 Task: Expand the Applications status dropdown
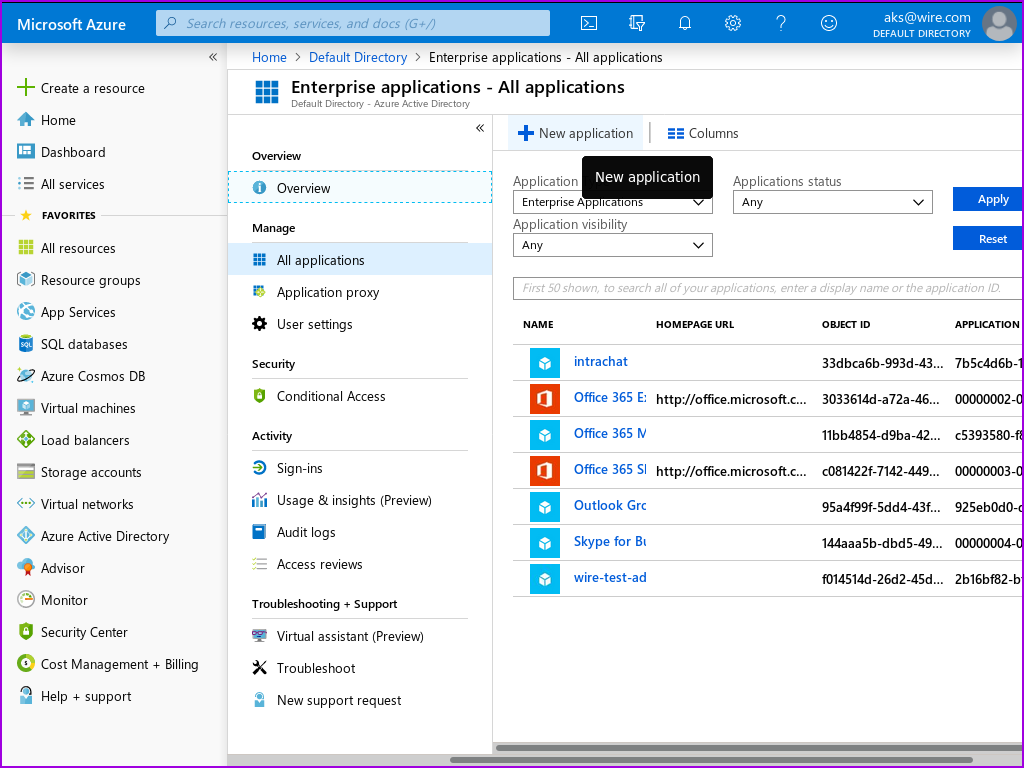click(x=833, y=202)
